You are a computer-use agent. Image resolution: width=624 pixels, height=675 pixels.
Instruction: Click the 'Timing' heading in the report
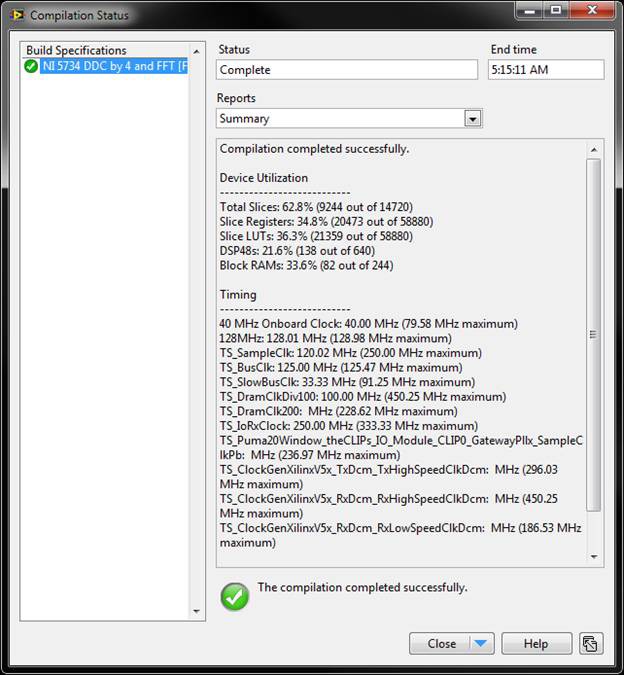pyautogui.click(x=238, y=295)
